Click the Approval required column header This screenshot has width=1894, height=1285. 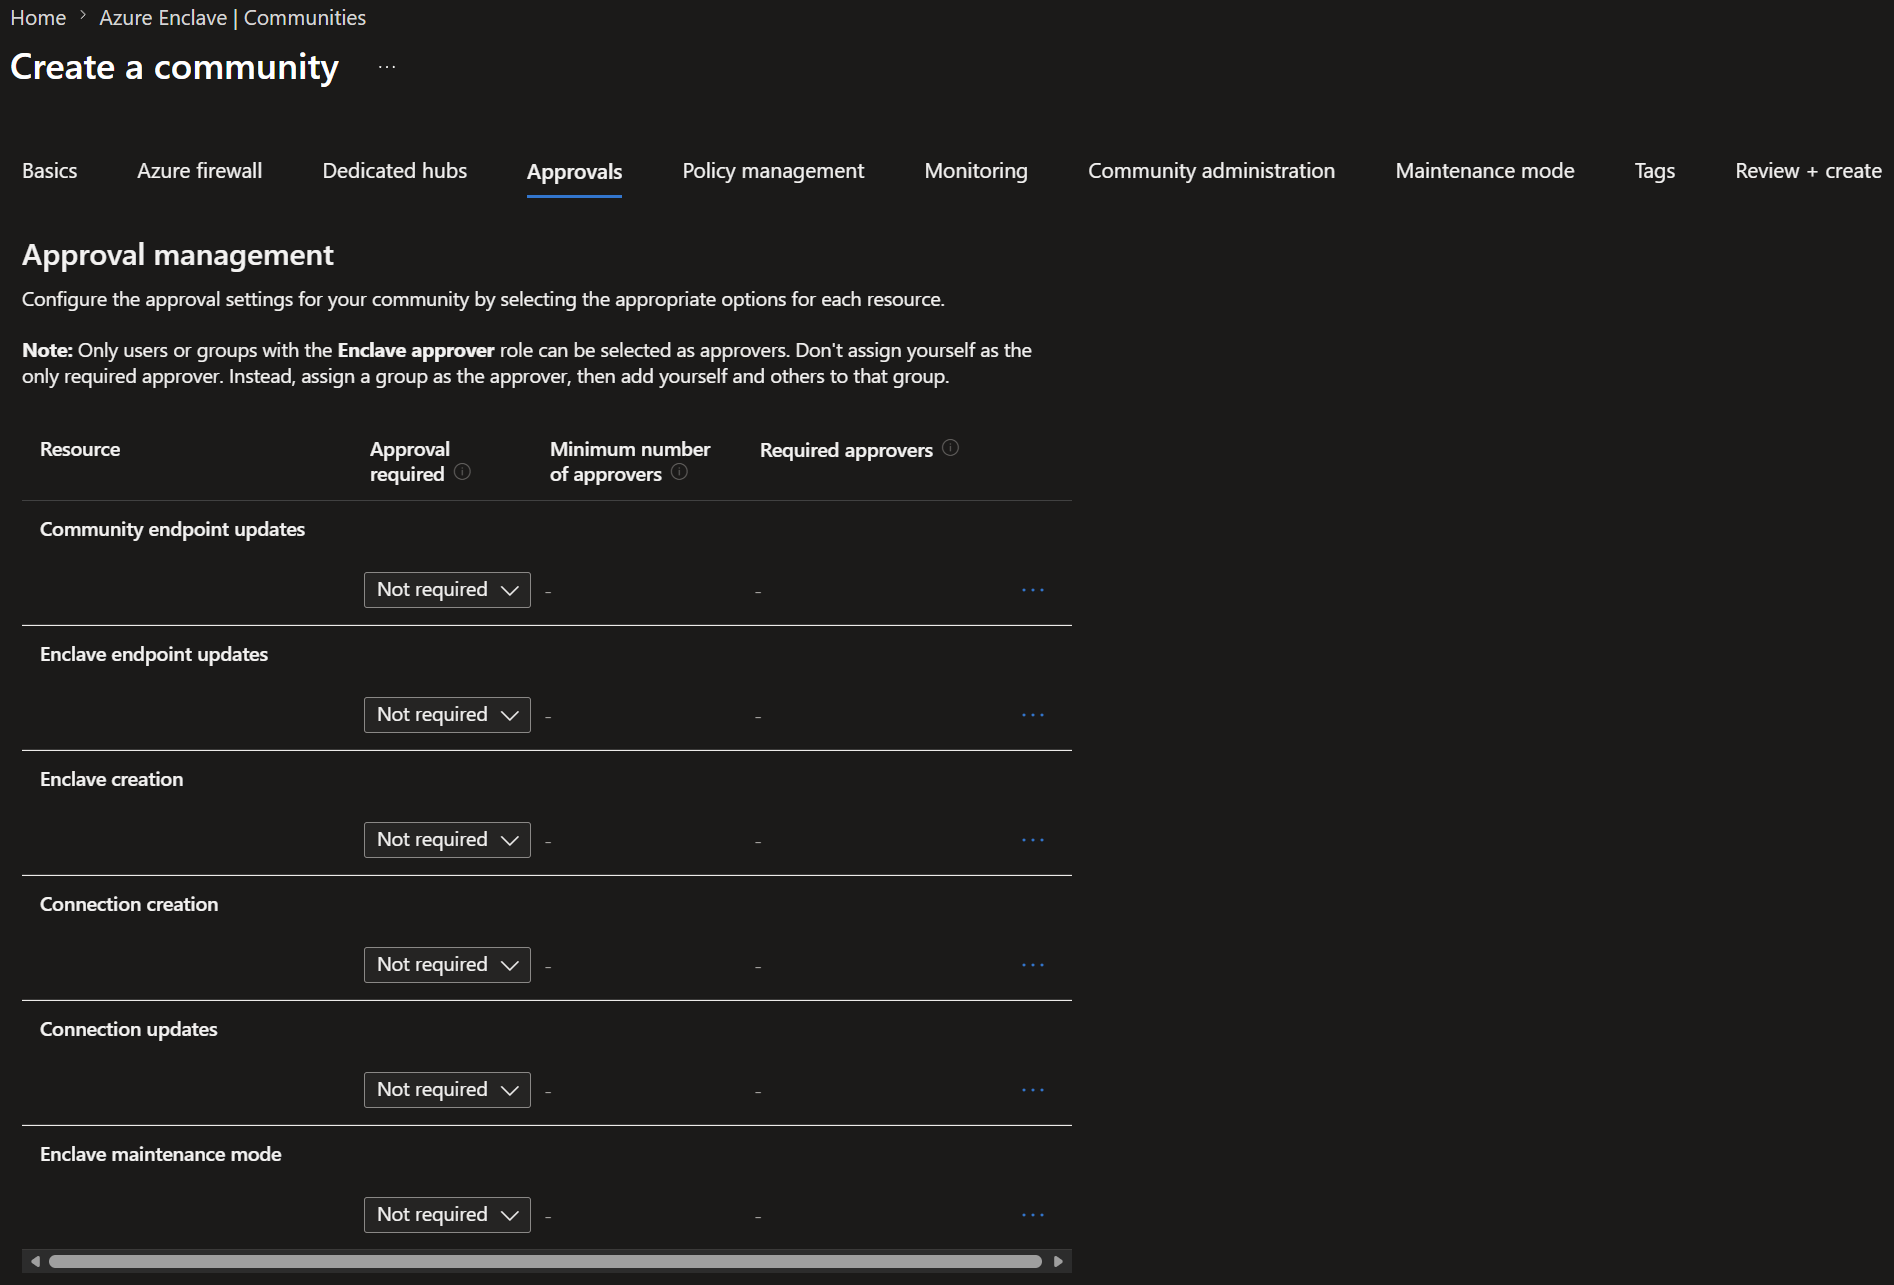click(x=410, y=461)
